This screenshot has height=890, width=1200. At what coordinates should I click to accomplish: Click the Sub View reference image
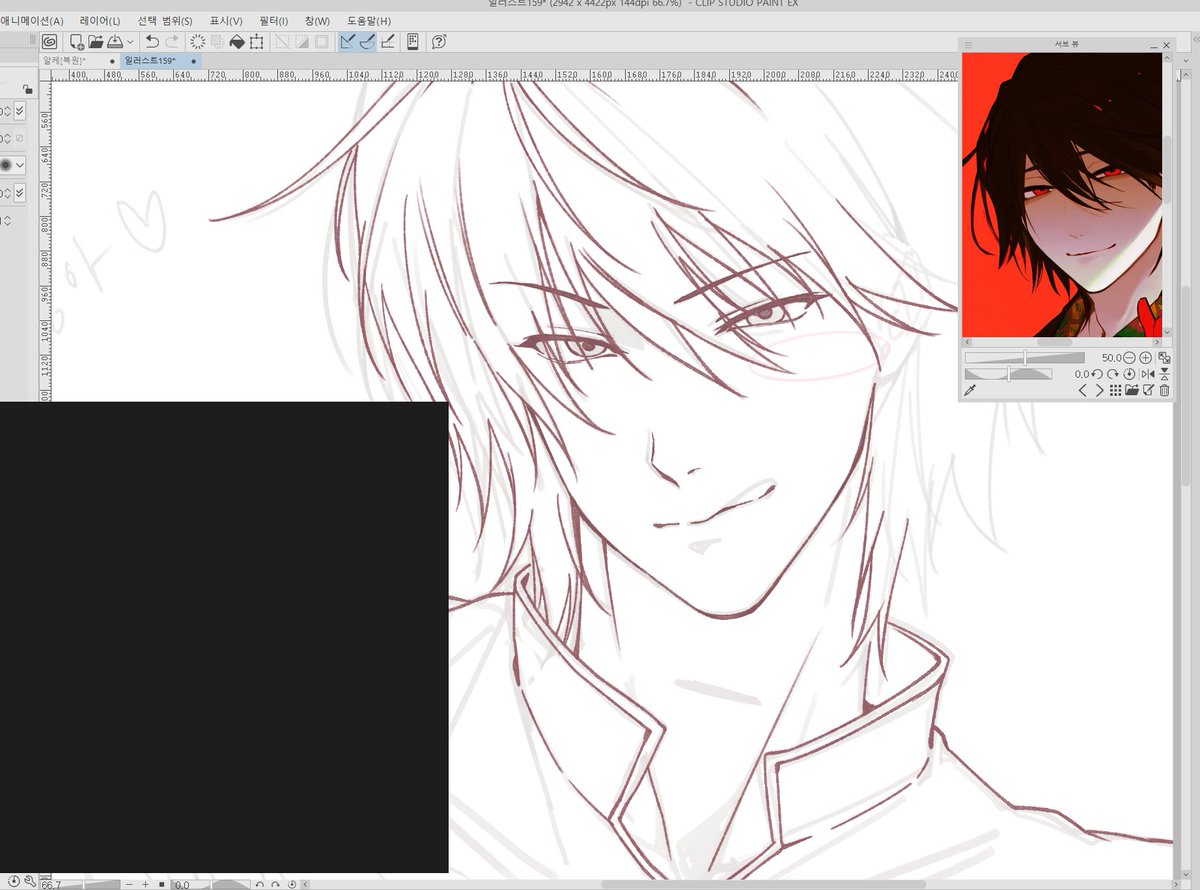(x=1062, y=195)
